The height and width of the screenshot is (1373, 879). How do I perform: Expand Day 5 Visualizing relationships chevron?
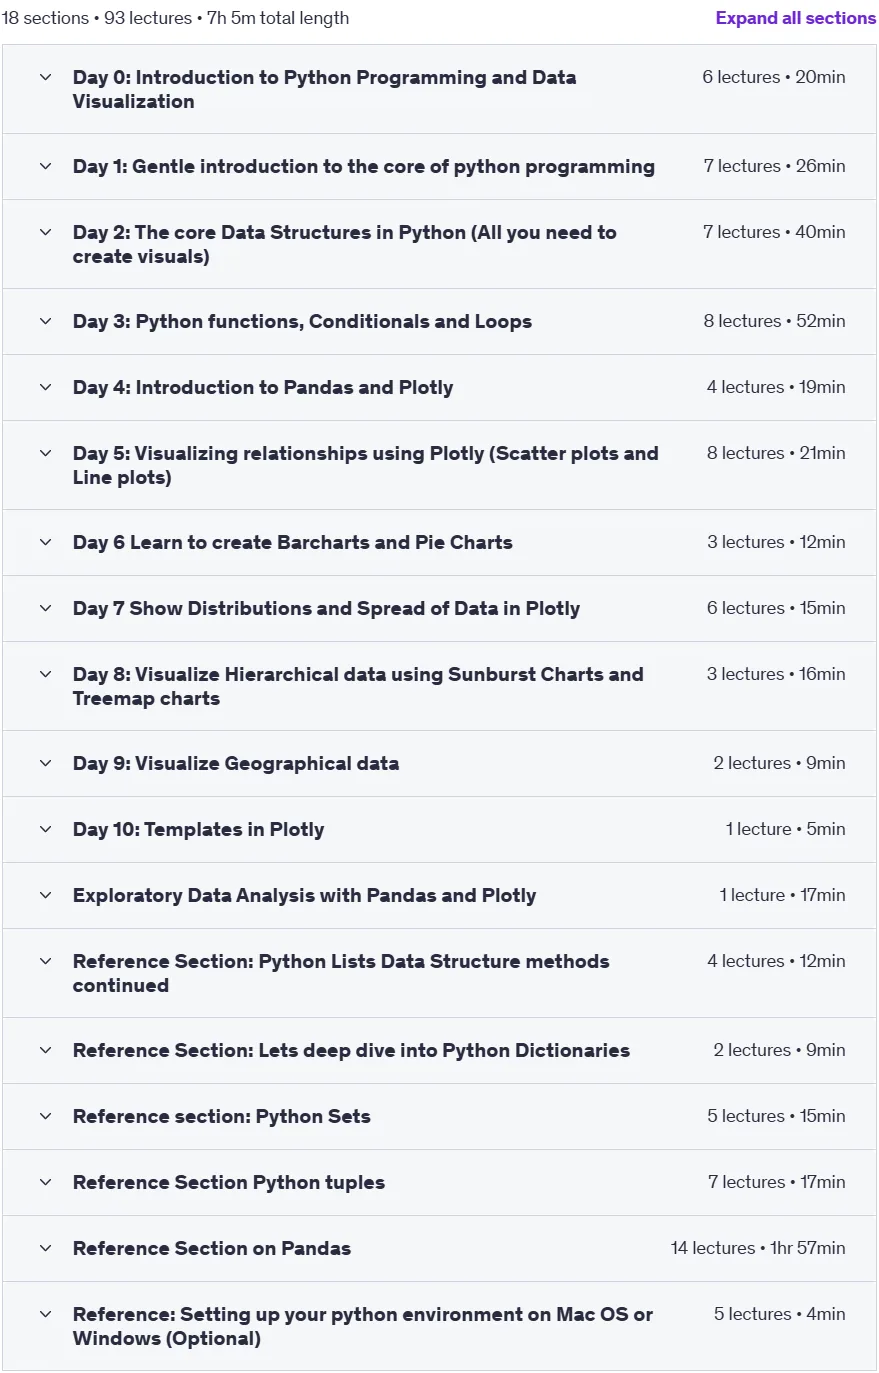(45, 453)
